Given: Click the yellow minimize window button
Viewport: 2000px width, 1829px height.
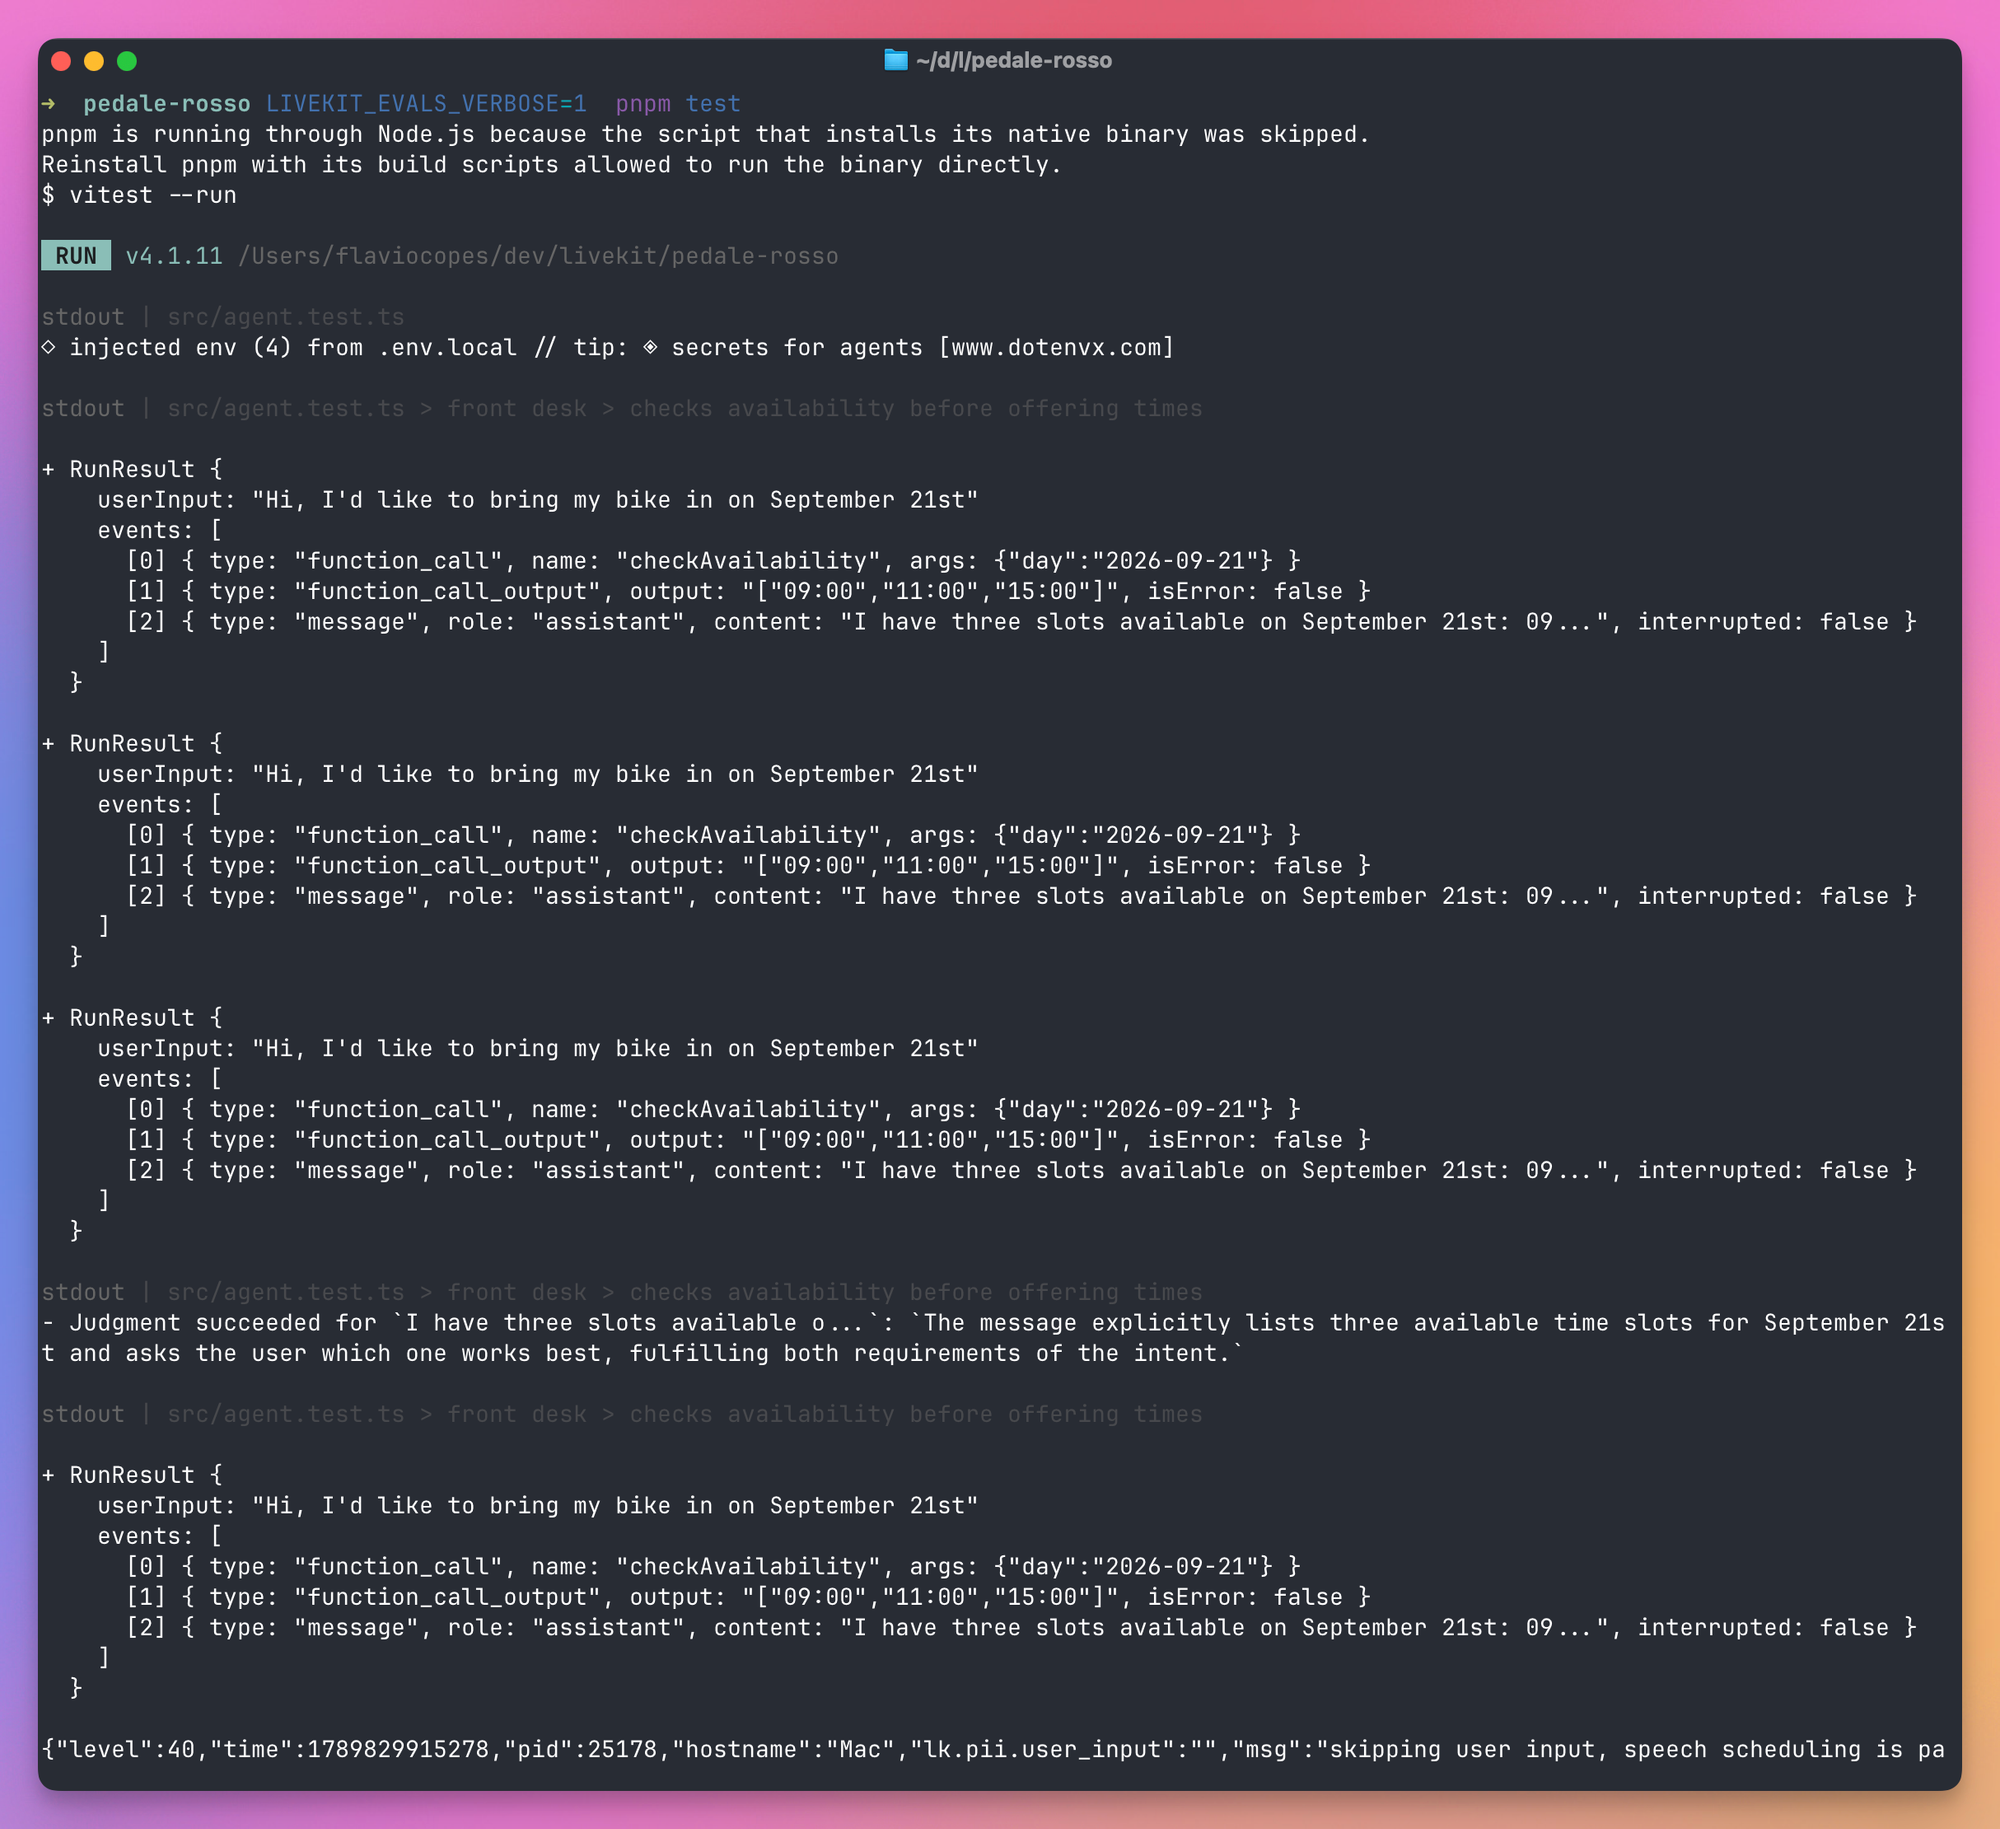Looking at the screenshot, I should [94, 61].
